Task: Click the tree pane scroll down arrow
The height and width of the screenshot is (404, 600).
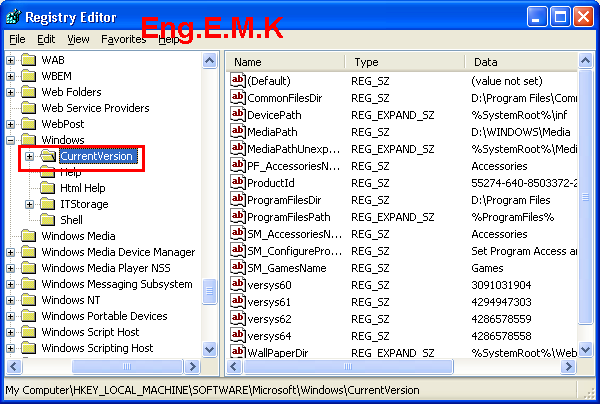Action: 210,349
